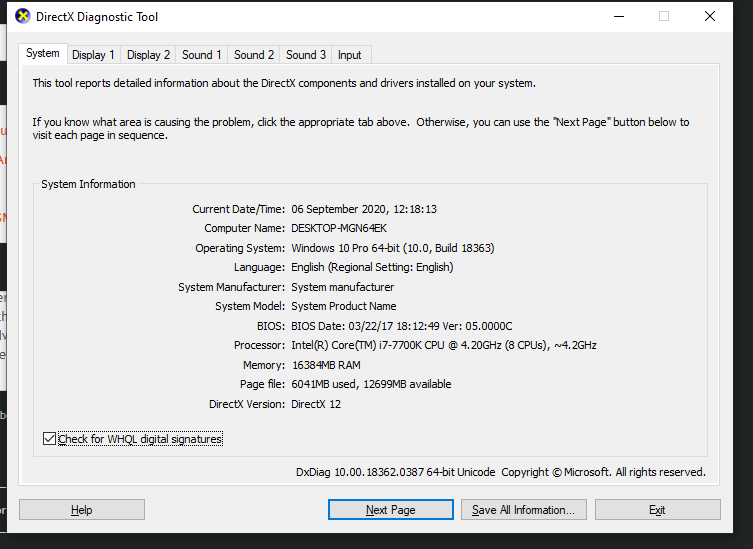Image resolution: width=753 pixels, height=549 pixels.
Task: Click the DxDiag 10.00.18362.0387 version text
Action: (x=395, y=472)
